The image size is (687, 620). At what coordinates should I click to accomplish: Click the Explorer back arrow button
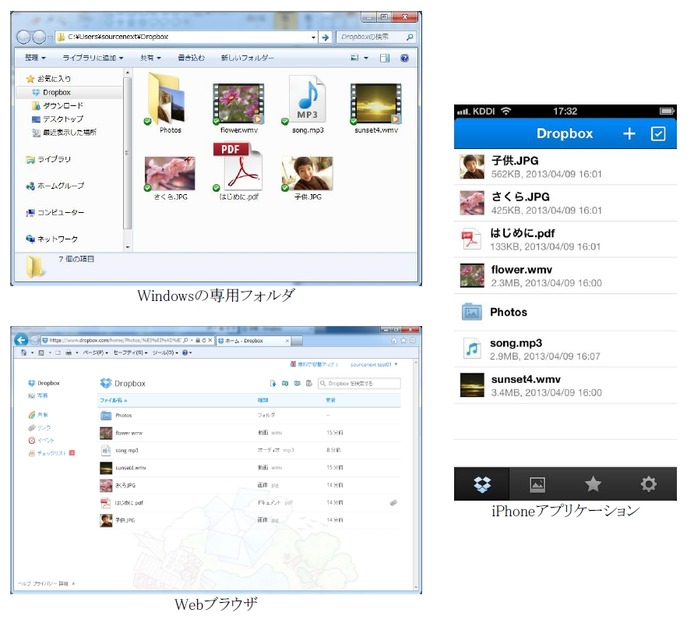click(x=23, y=37)
